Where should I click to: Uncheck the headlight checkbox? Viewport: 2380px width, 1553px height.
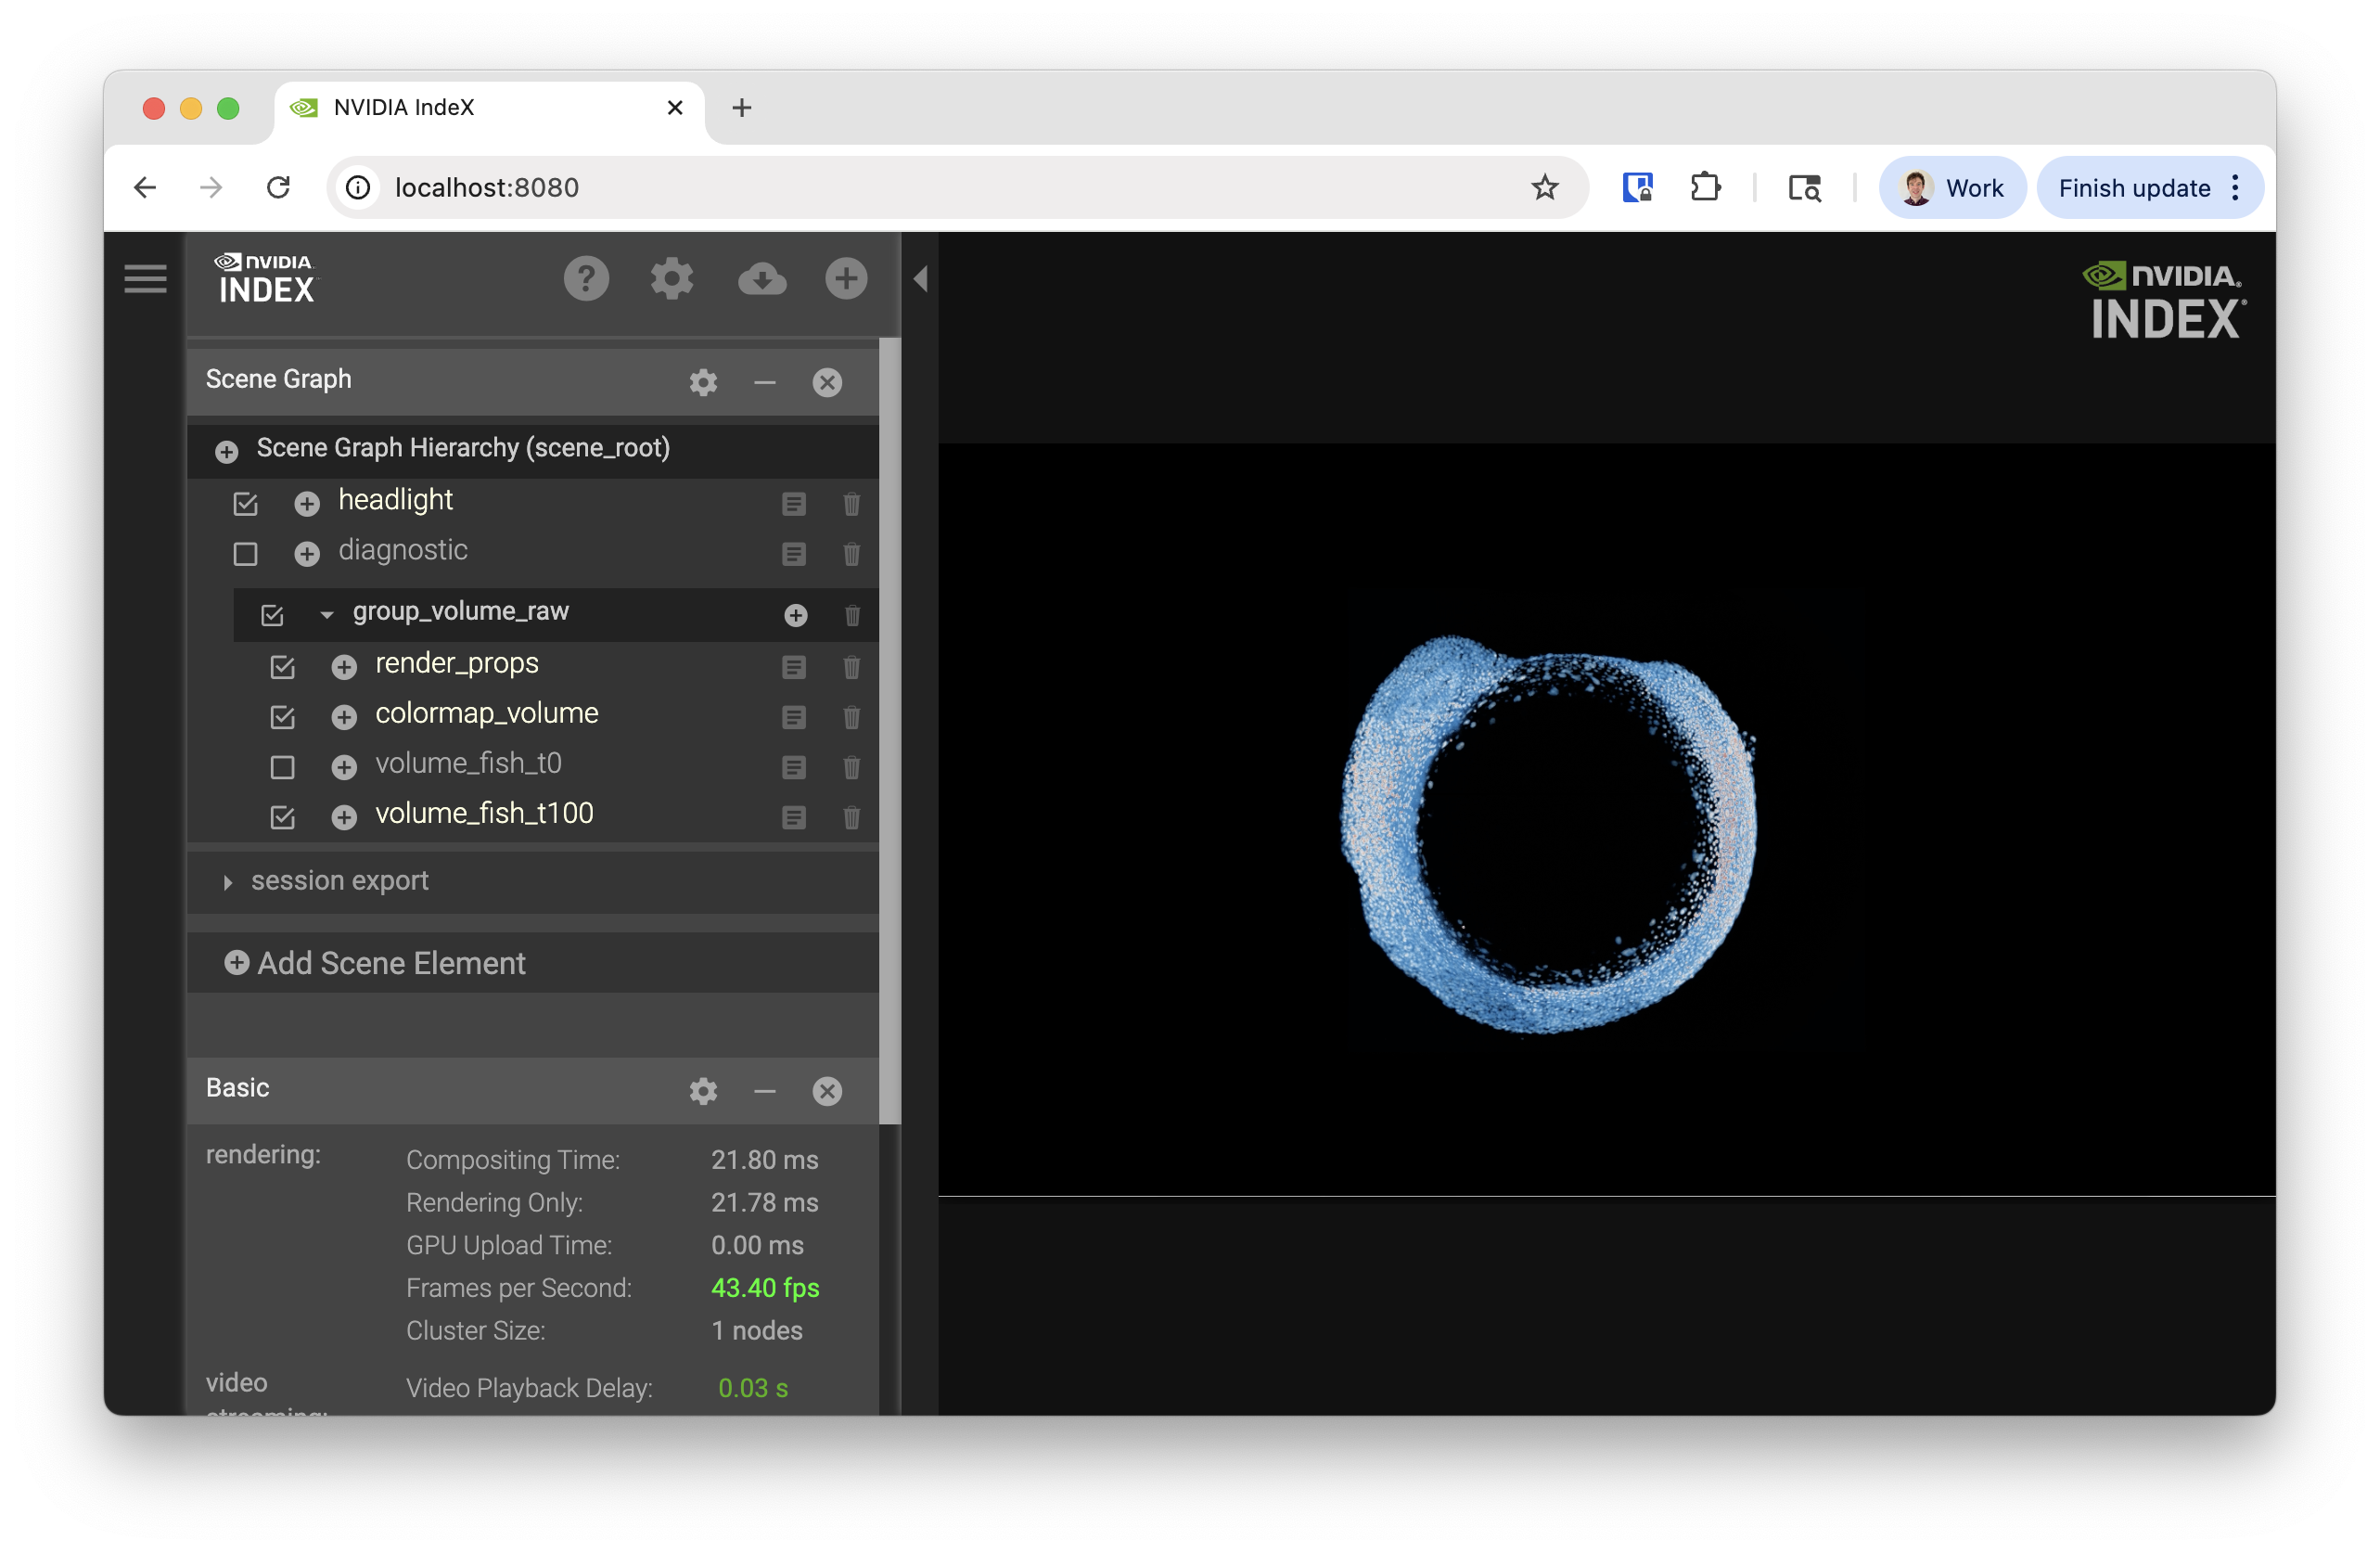click(245, 504)
